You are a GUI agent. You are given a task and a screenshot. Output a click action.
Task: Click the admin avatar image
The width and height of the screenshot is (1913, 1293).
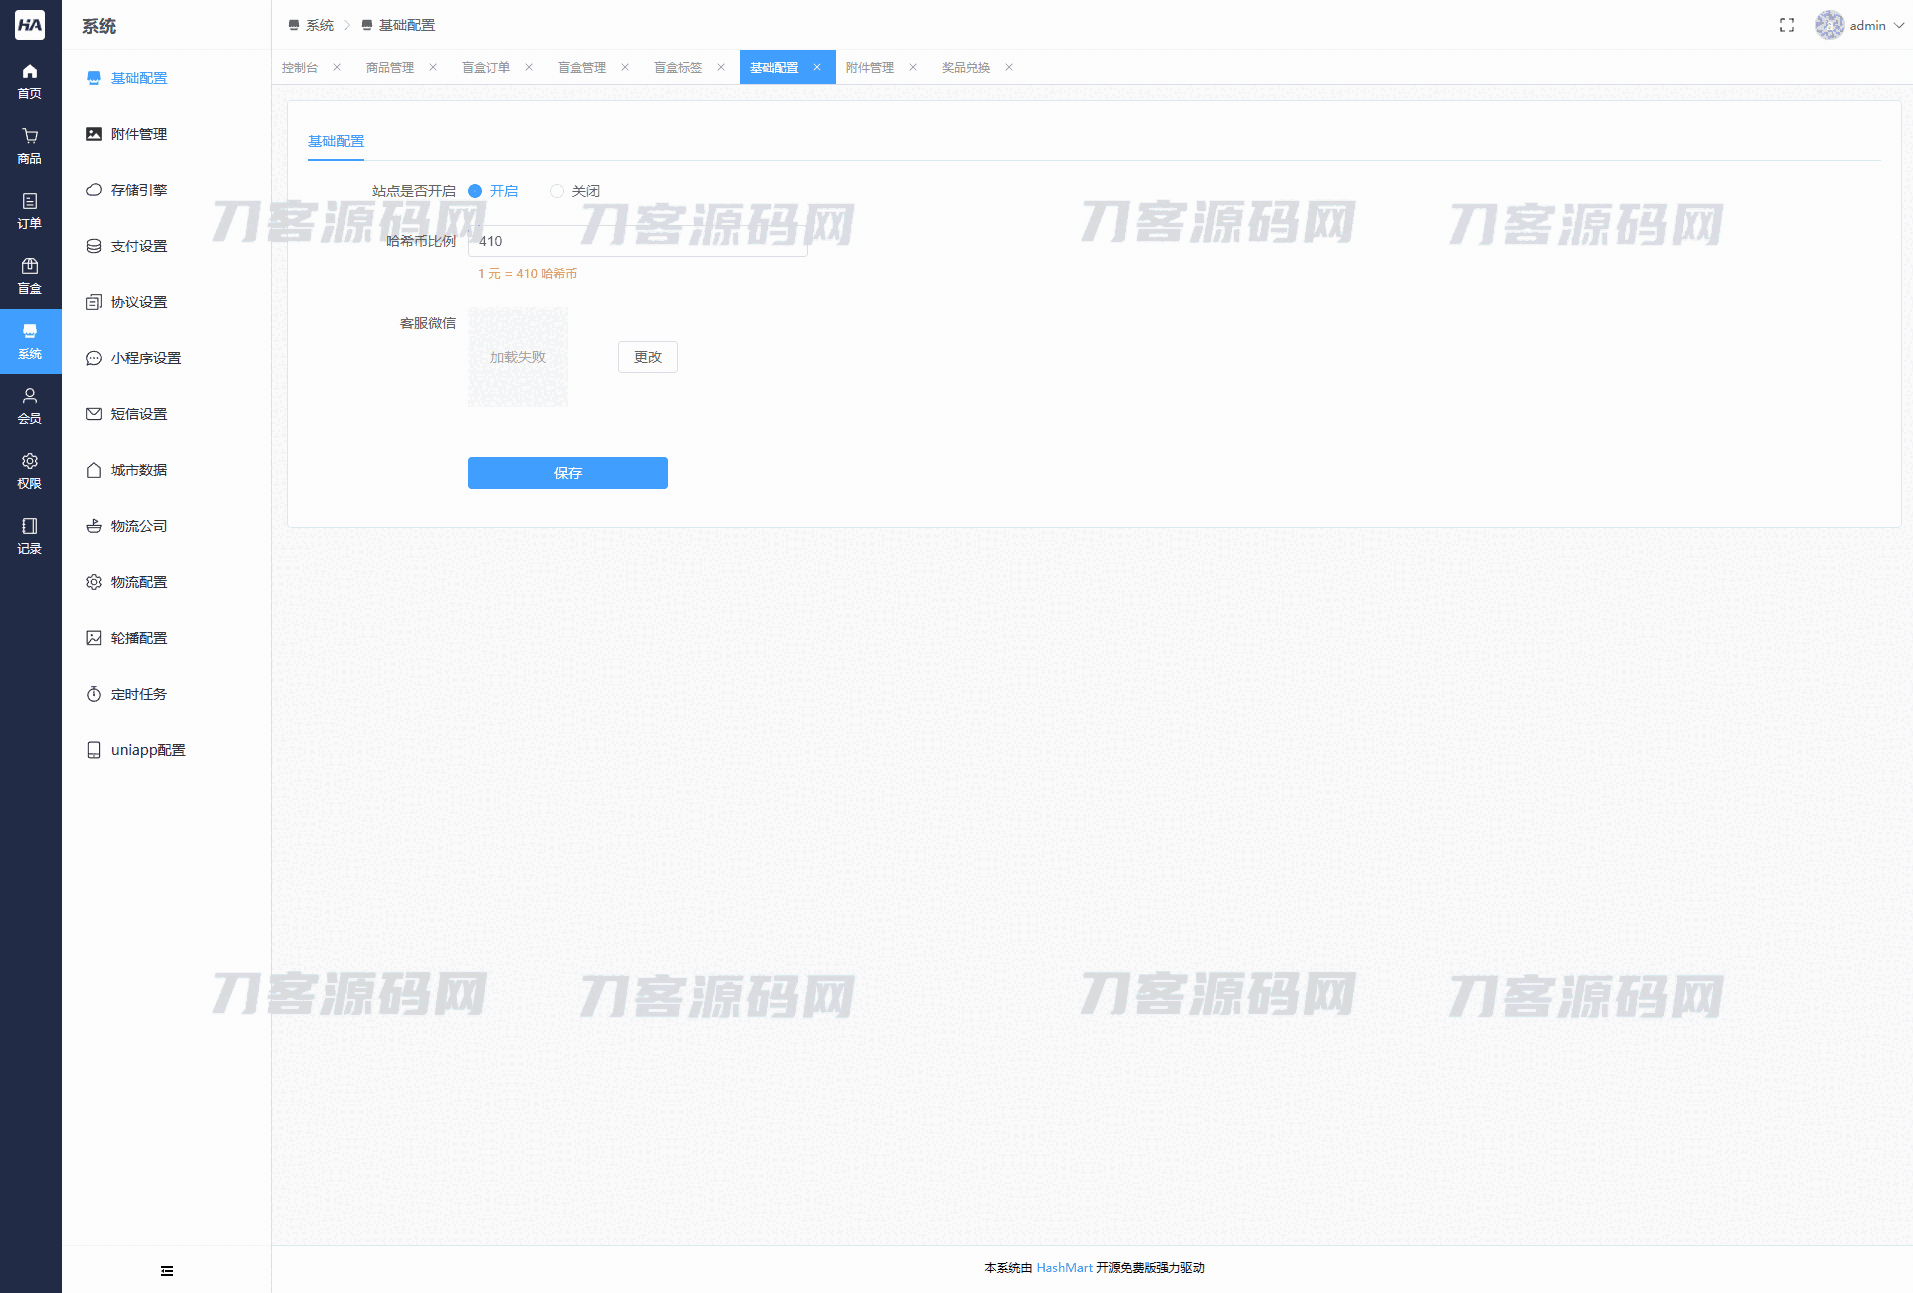(1829, 25)
